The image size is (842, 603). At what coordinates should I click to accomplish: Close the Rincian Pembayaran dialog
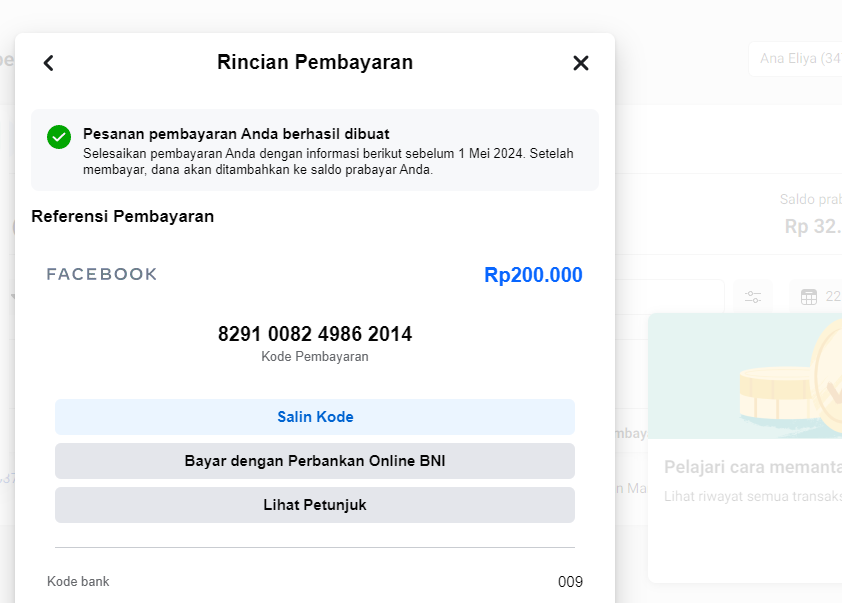pos(581,63)
